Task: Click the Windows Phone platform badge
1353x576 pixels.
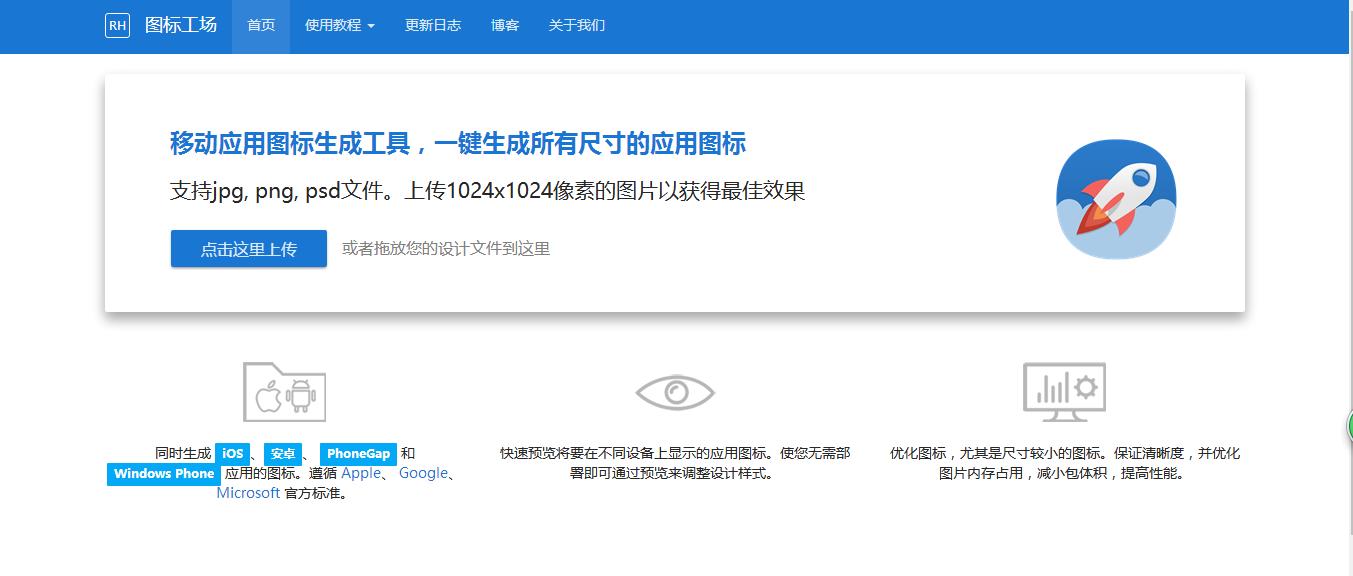Action: (163, 474)
